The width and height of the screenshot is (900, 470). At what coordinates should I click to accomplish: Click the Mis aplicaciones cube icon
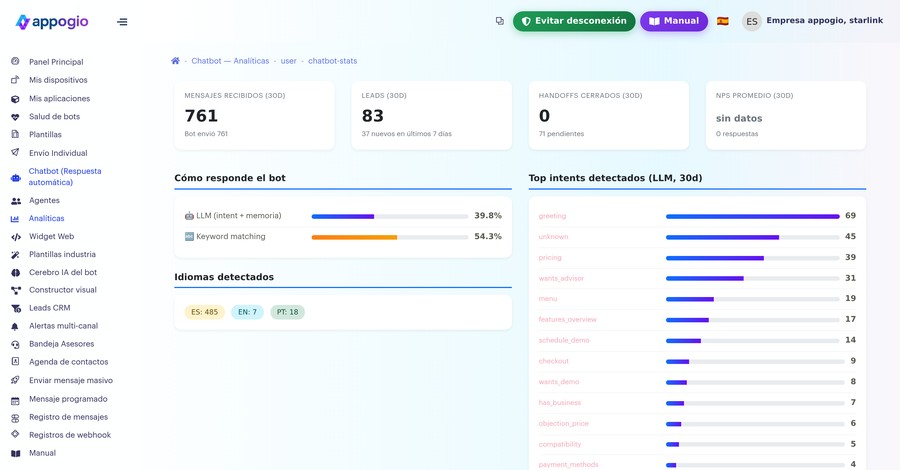pos(15,99)
